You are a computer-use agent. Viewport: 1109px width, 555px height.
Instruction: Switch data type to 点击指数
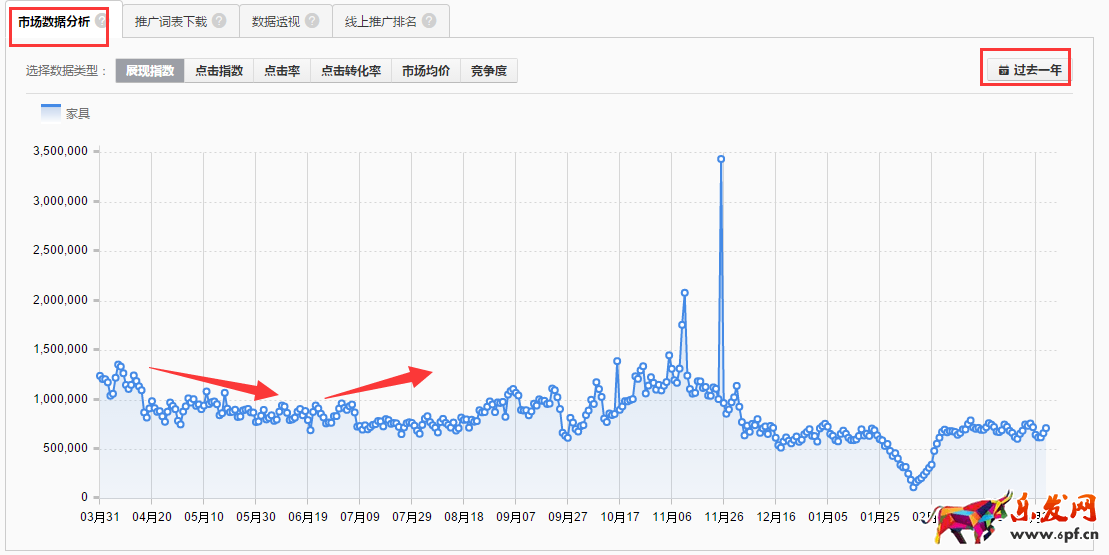pyautogui.click(x=219, y=71)
